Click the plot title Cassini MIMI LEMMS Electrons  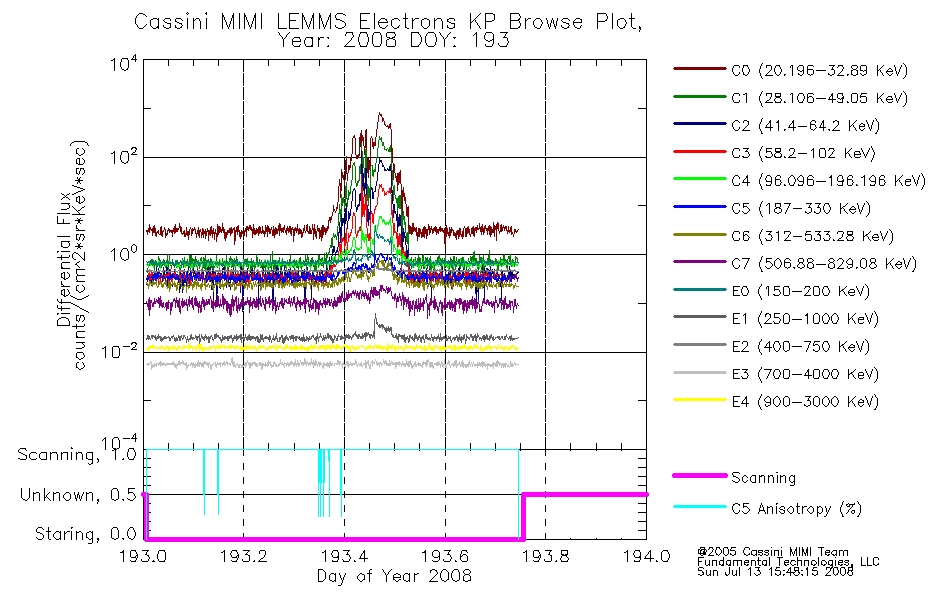point(388,22)
